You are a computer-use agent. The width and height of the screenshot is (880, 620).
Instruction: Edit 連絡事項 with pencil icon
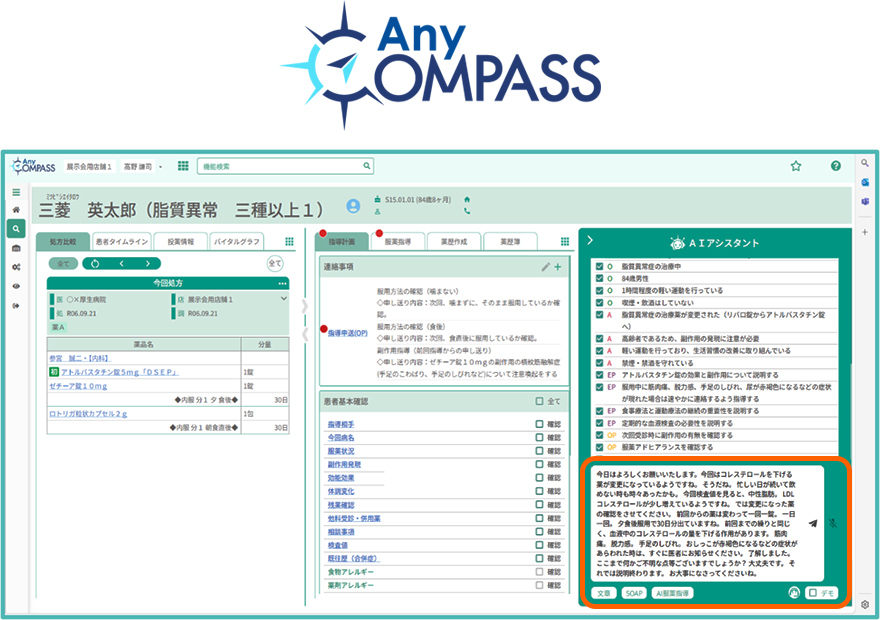click(546, 267)
